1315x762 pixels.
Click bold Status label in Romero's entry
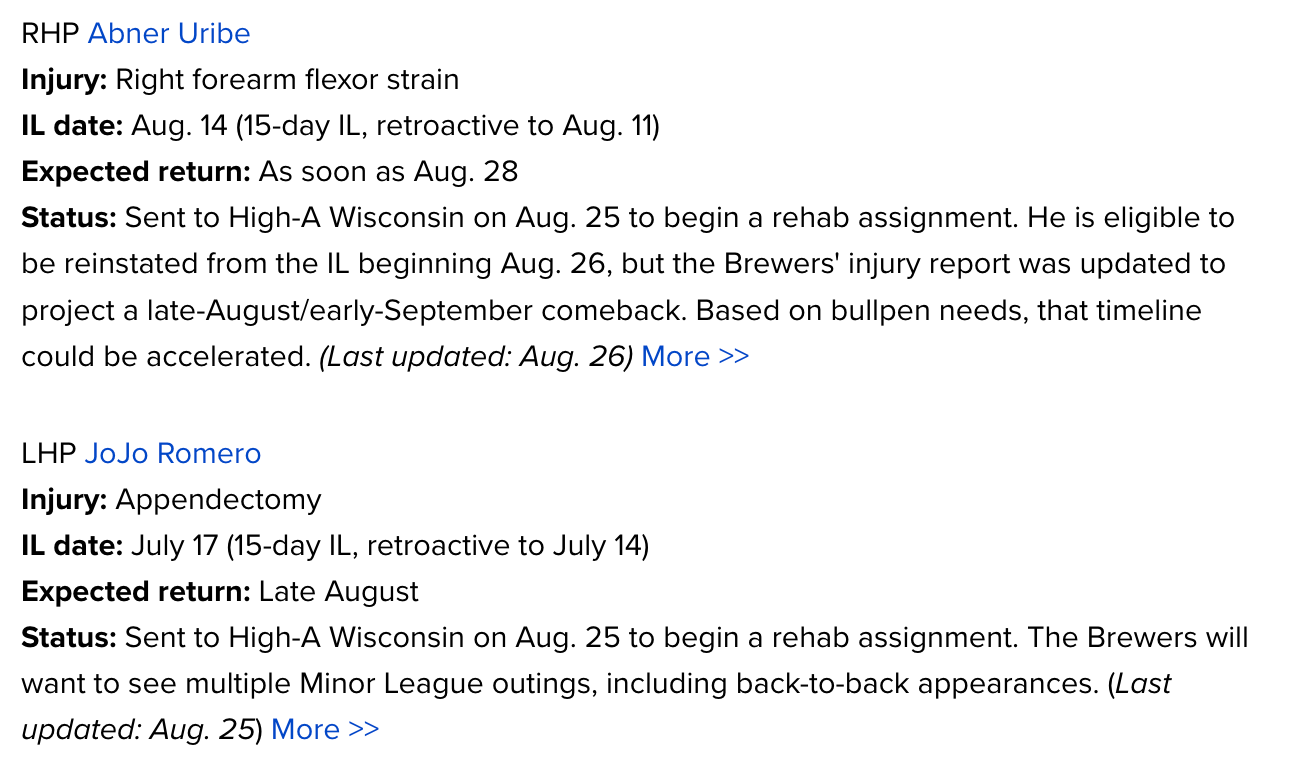[x=69, y=638]
